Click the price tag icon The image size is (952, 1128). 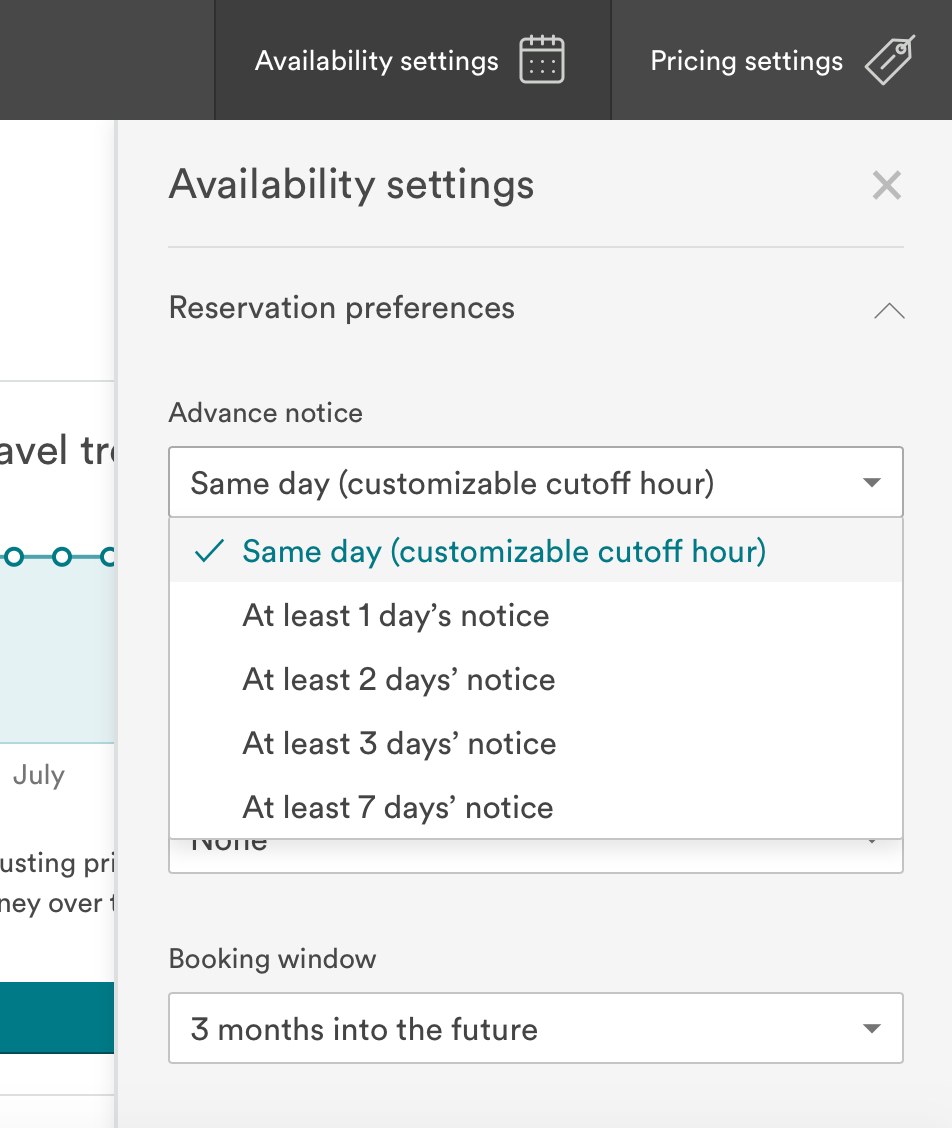(889, 60)
